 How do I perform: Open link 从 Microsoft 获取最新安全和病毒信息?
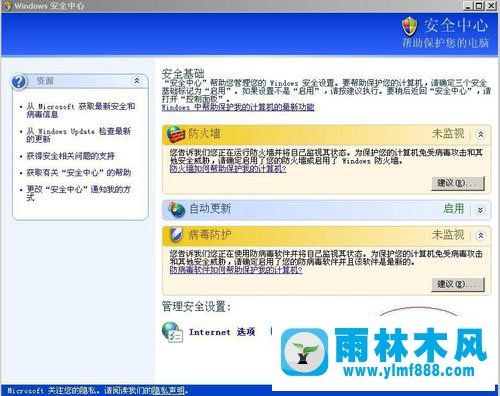(81, 110)
